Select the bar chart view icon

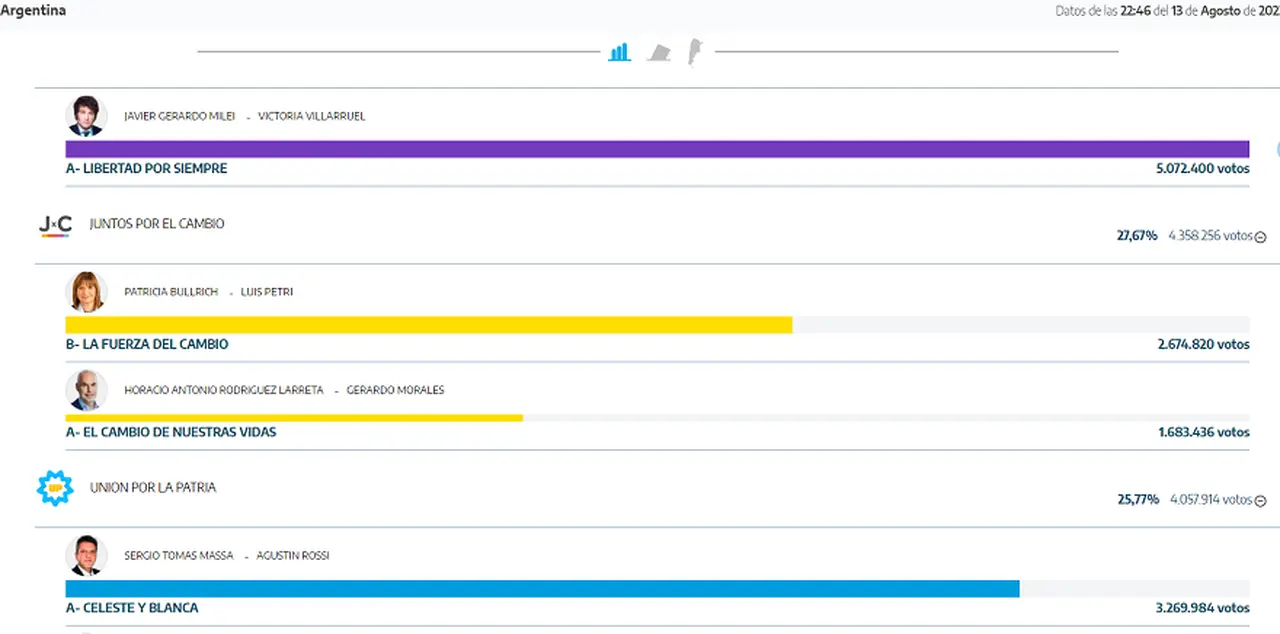620,52
